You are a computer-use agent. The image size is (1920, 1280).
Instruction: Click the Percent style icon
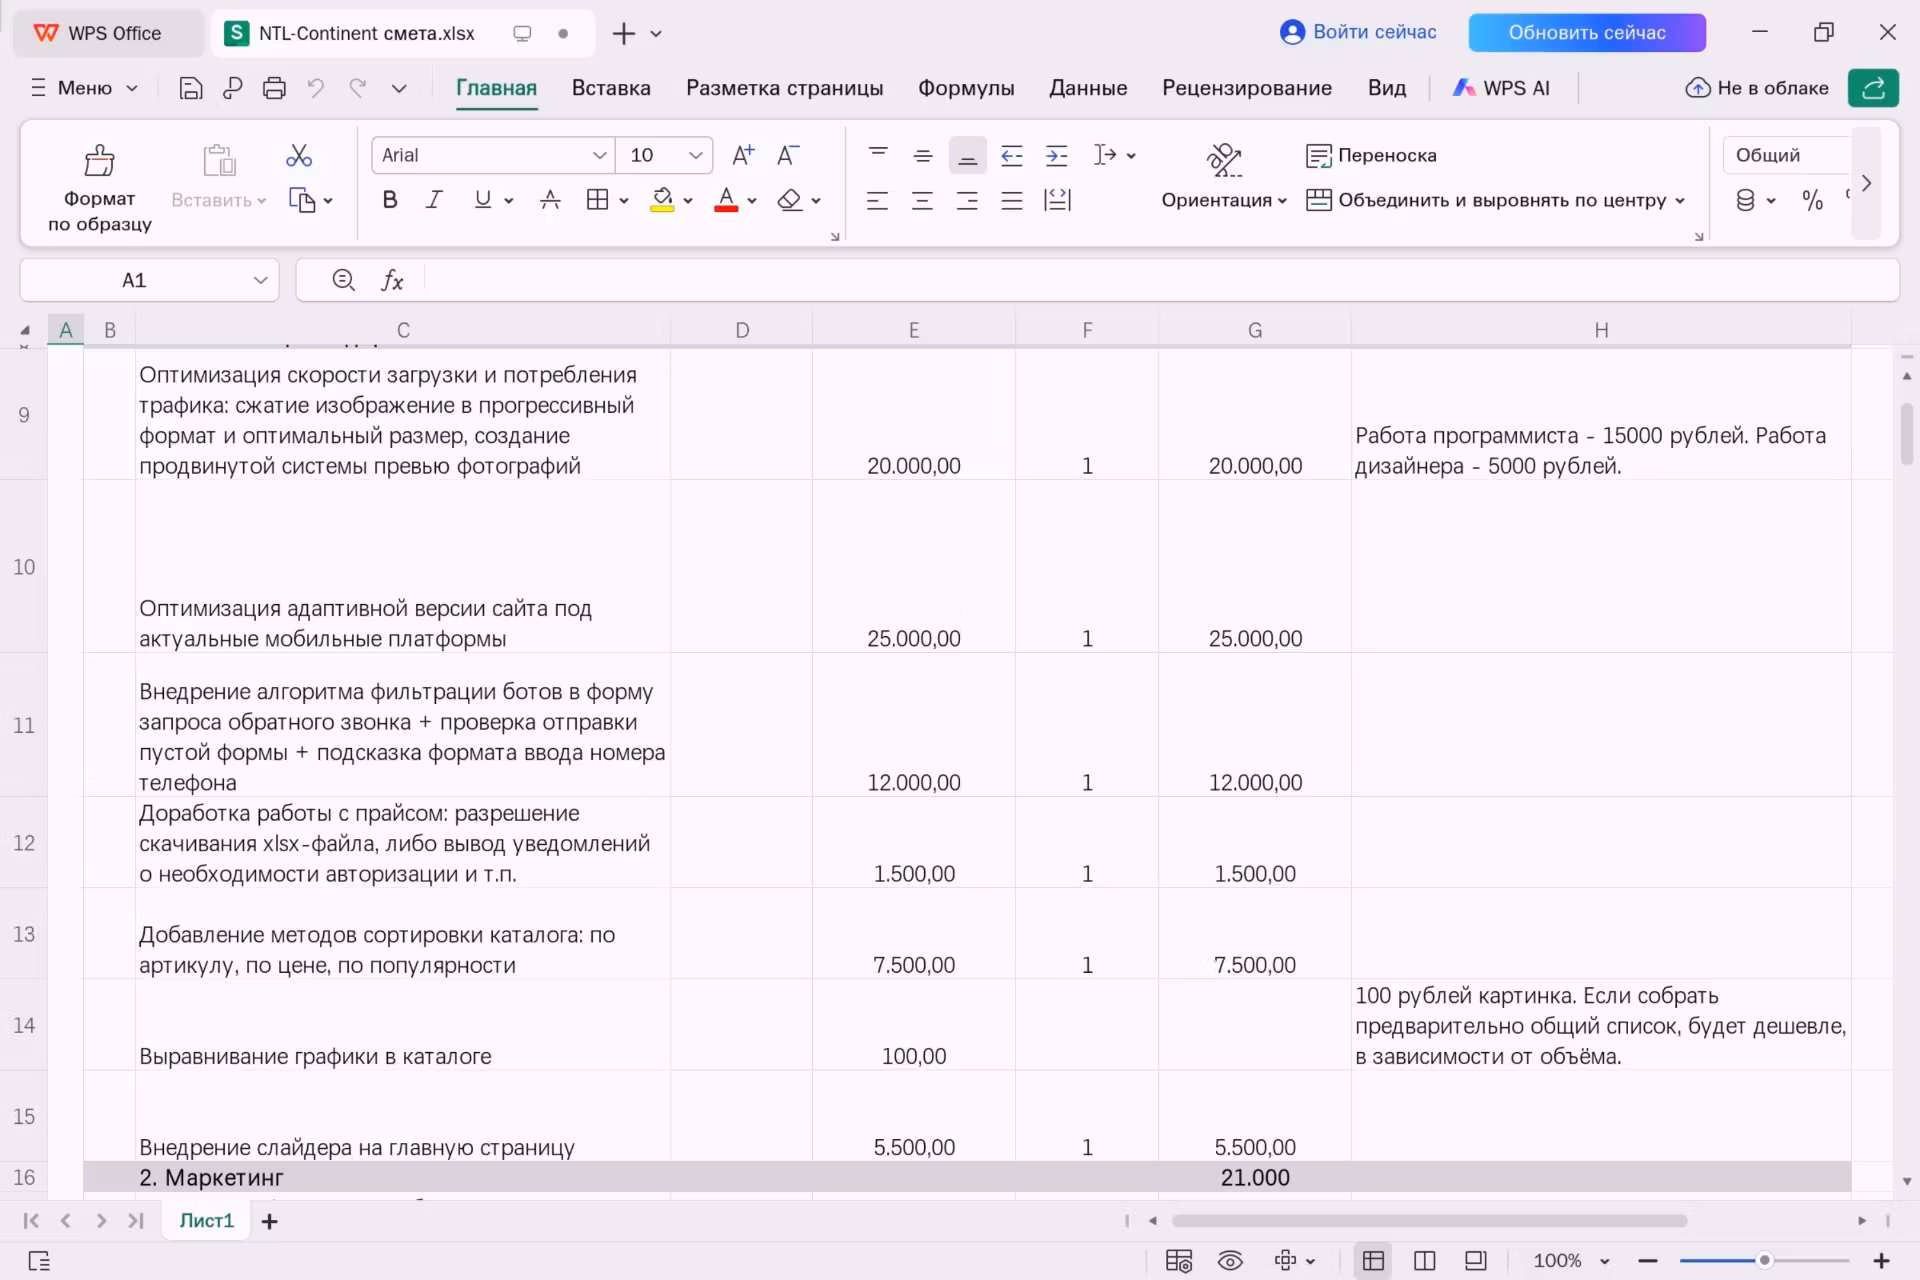(1812, 200)
